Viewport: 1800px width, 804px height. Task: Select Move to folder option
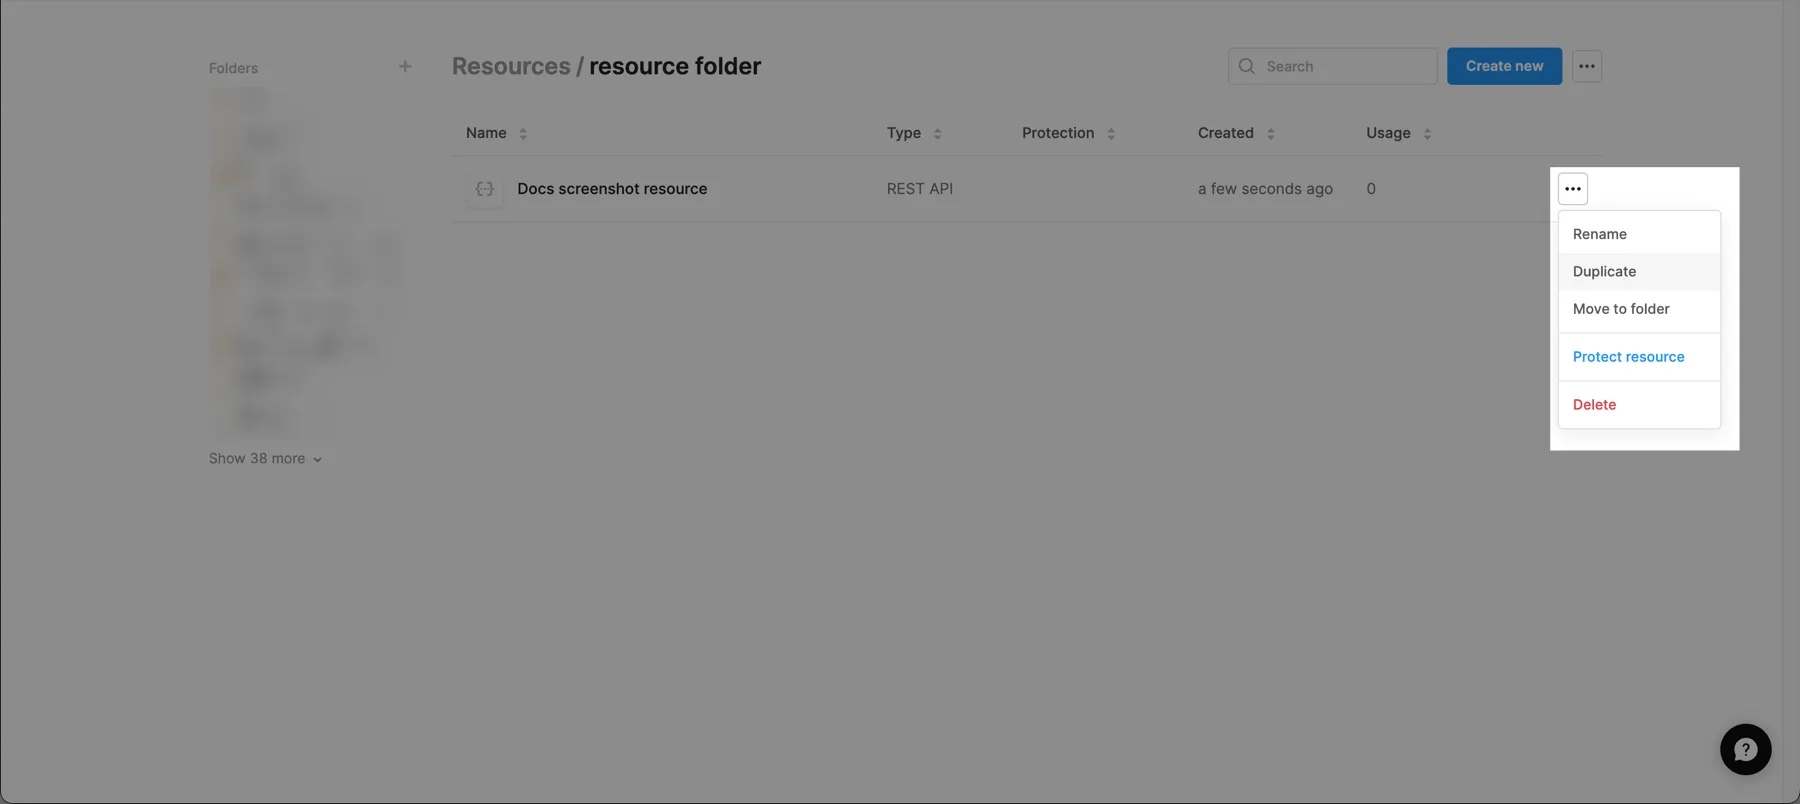click(x=1639, y=309)
